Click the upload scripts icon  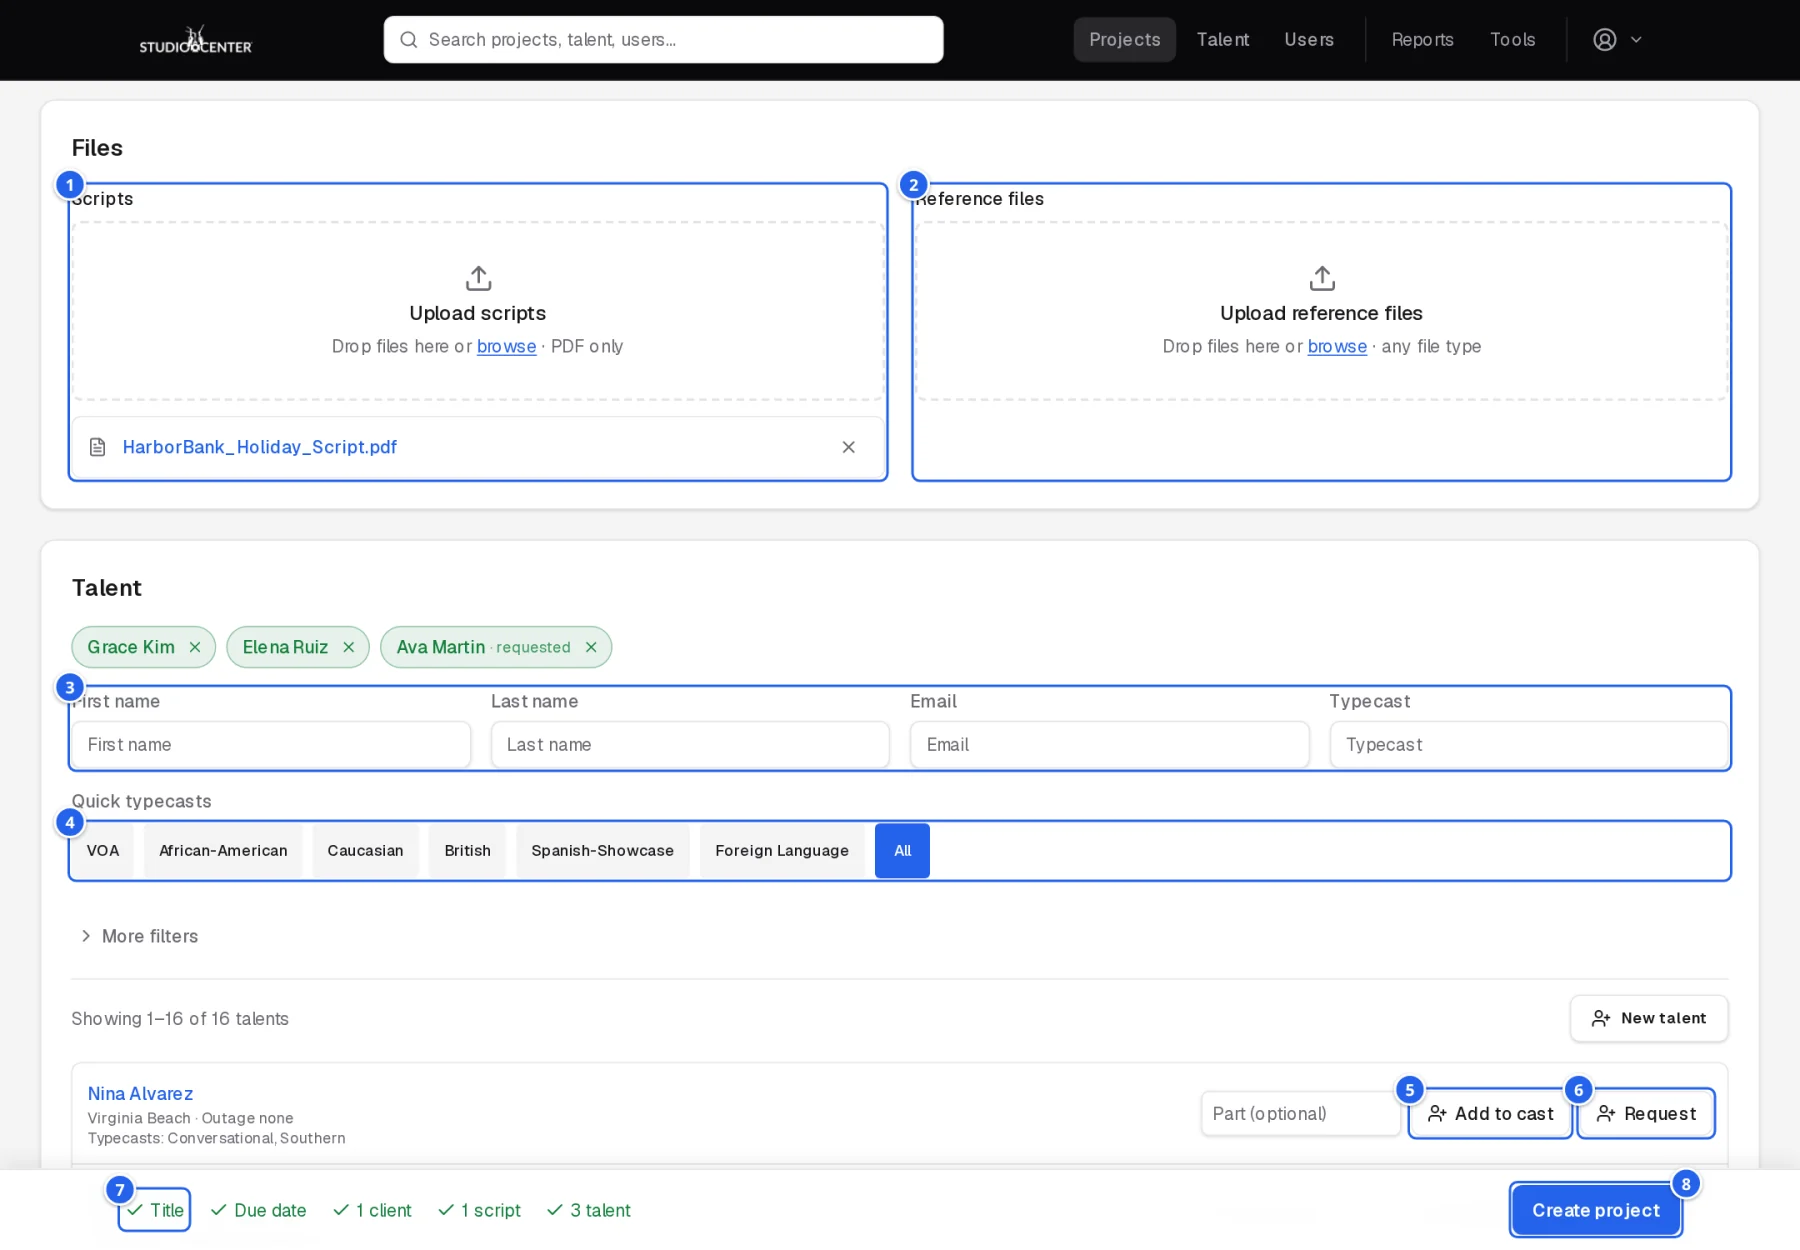pyautogui.click(x=478, y=277)
